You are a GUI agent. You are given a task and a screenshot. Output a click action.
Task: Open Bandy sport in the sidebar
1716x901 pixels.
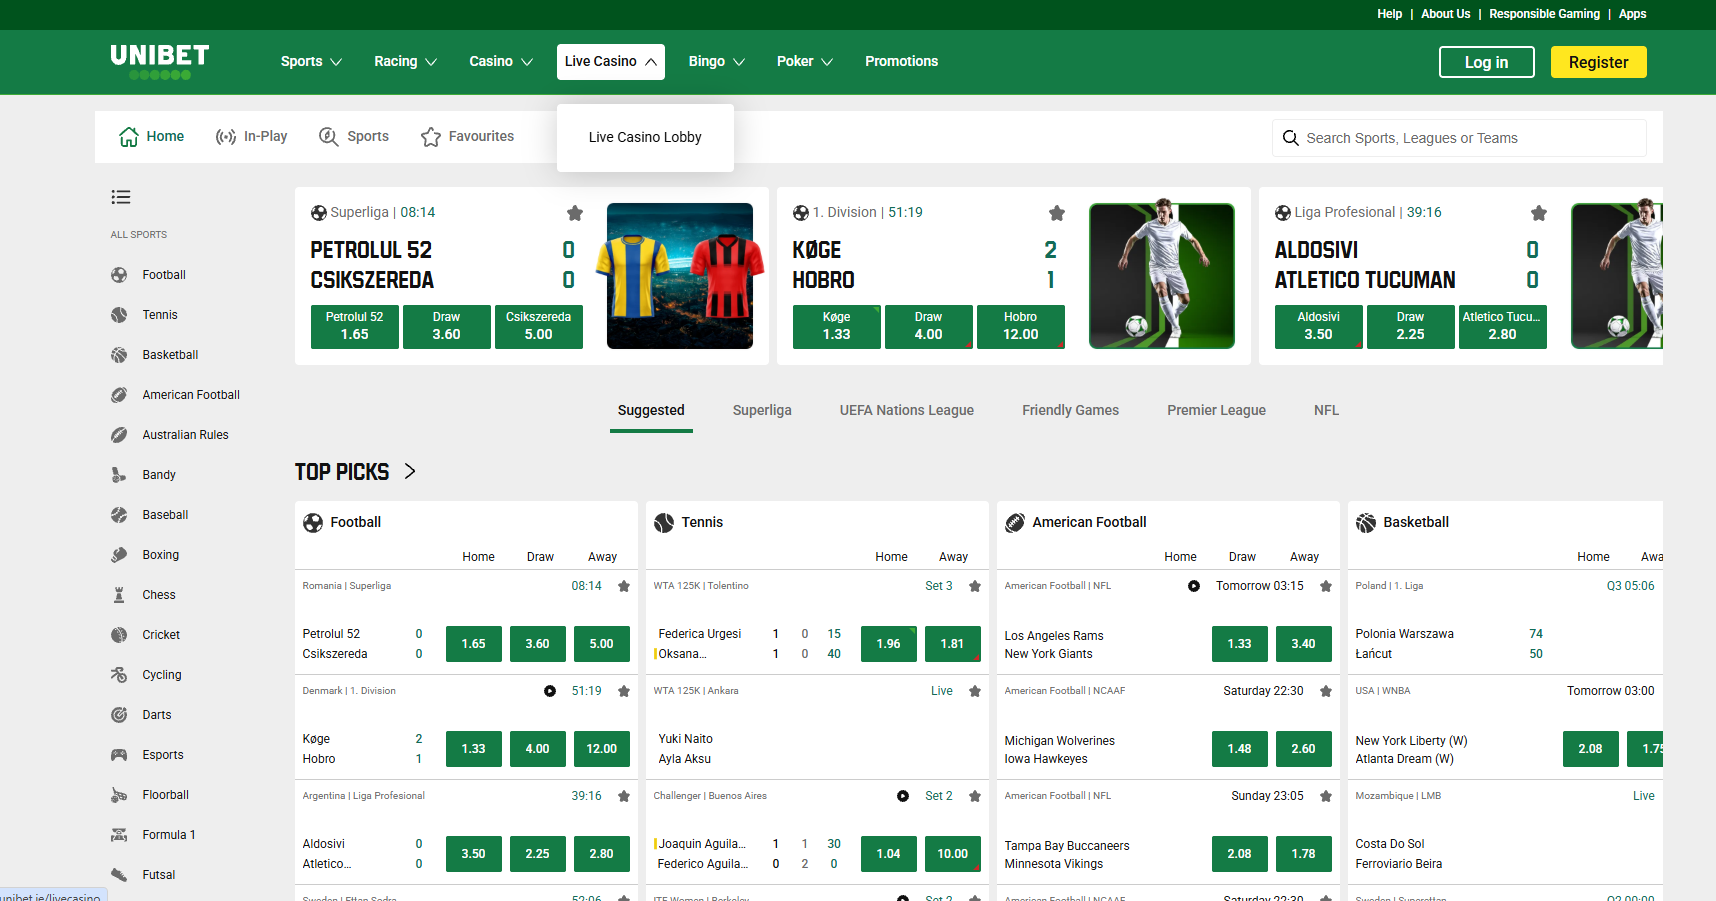(159, 475)
